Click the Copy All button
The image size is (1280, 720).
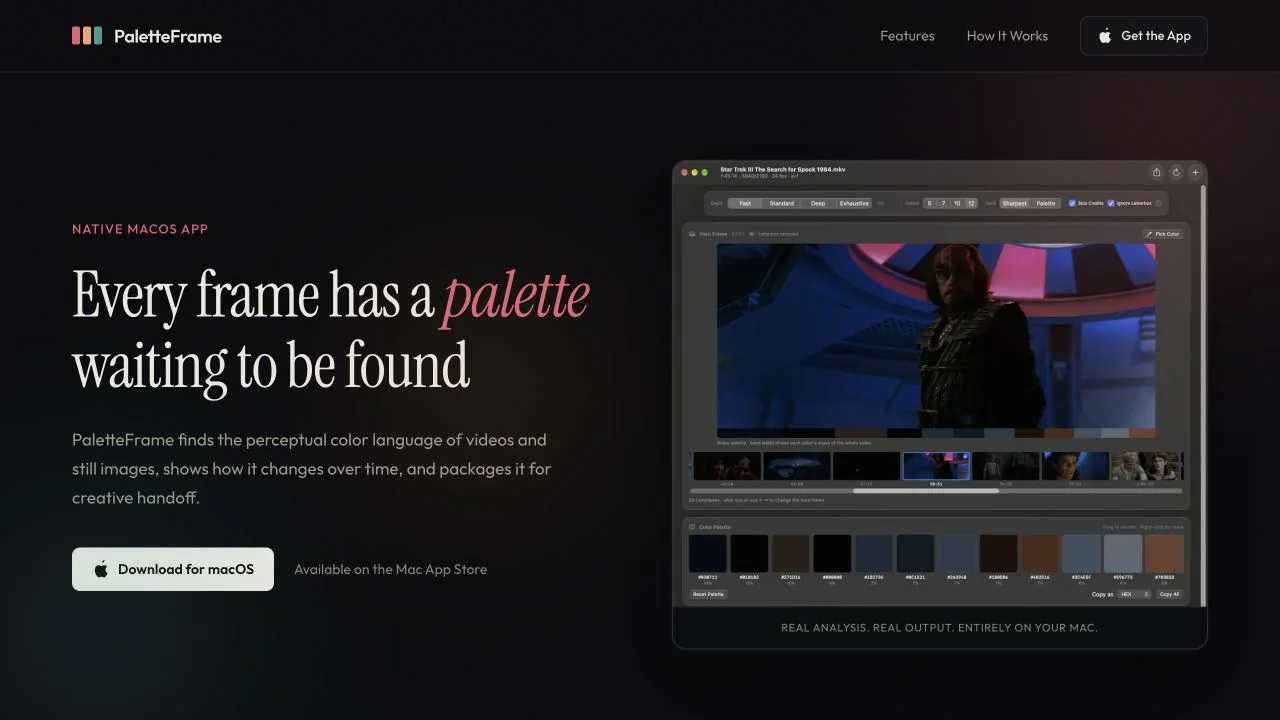click(1169, 594)
